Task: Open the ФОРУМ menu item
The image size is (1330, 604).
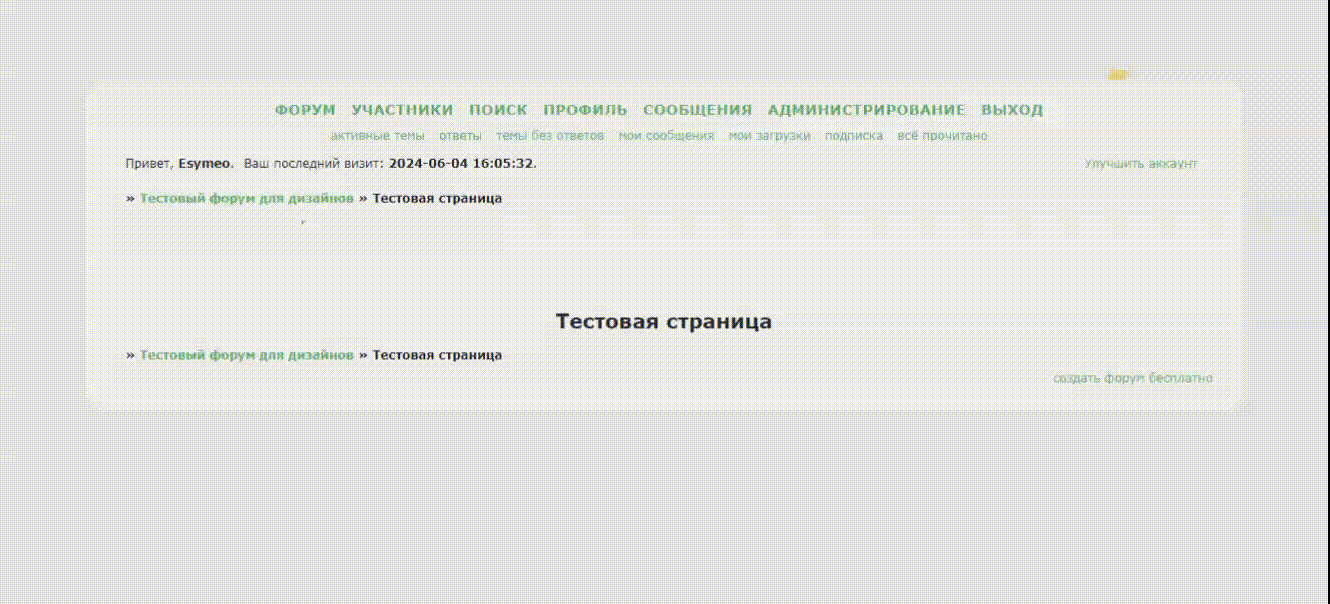Action: coord(304,110)
